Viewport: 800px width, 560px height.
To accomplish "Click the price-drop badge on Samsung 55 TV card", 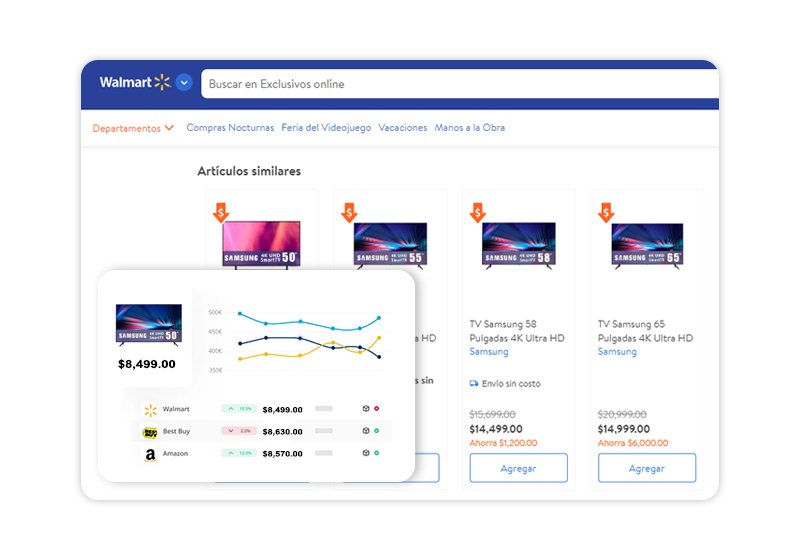I will tap(349, 212).
